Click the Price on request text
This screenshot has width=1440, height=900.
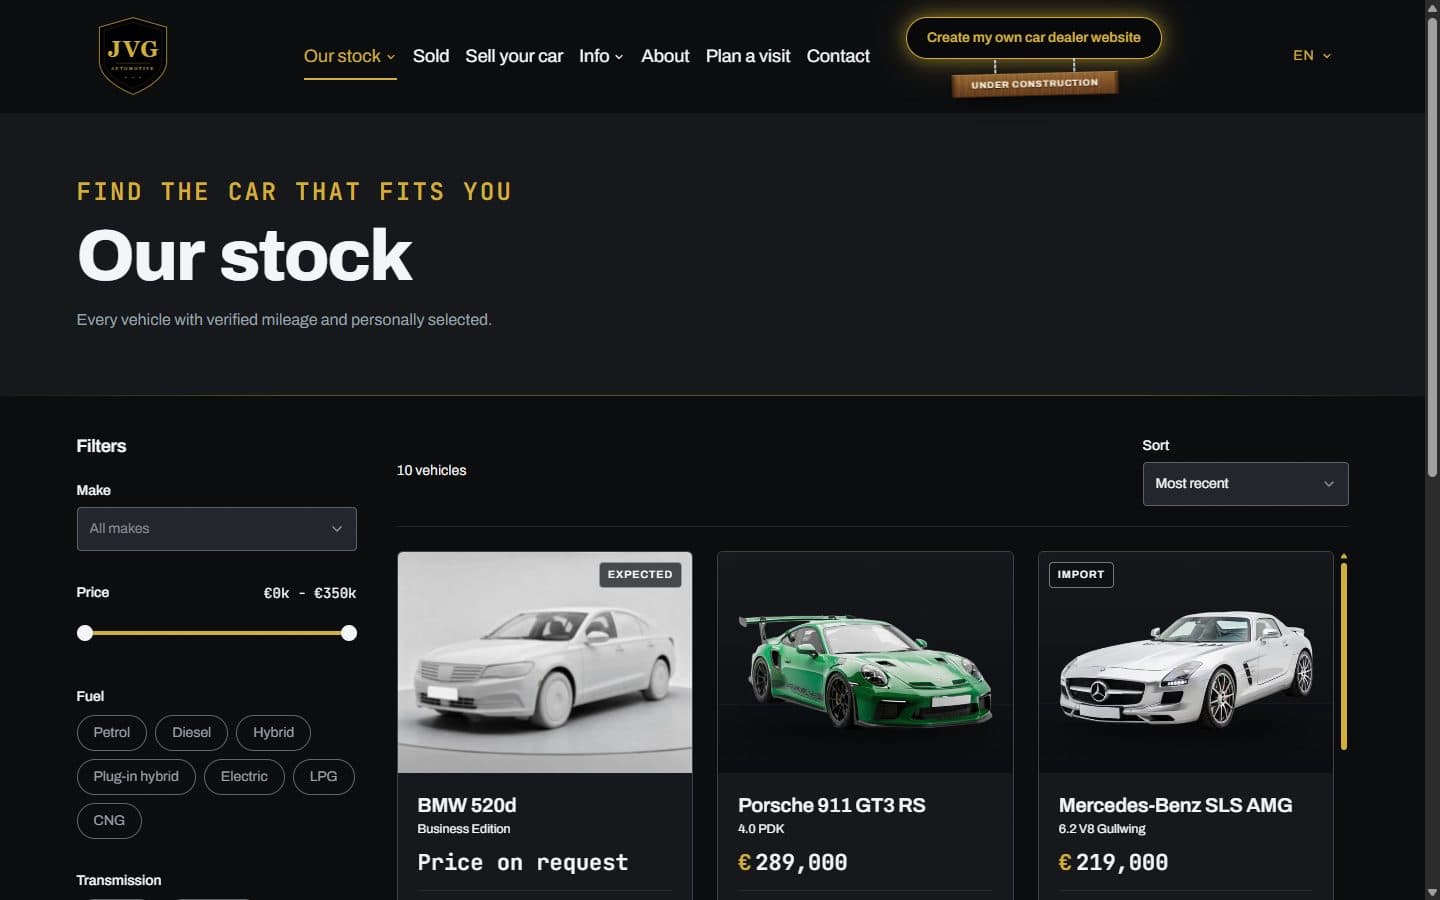point(523,862)
